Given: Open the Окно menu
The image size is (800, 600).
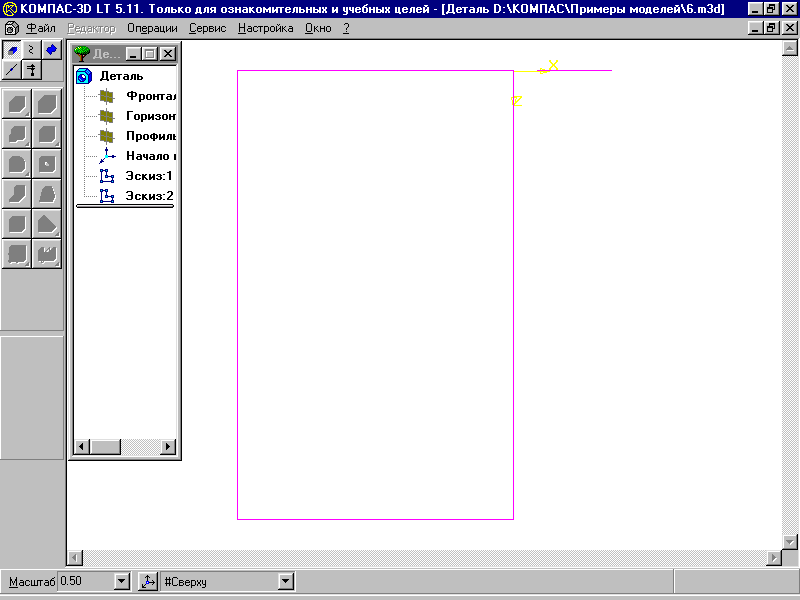Looking at the screenshot, I should 318,28.
